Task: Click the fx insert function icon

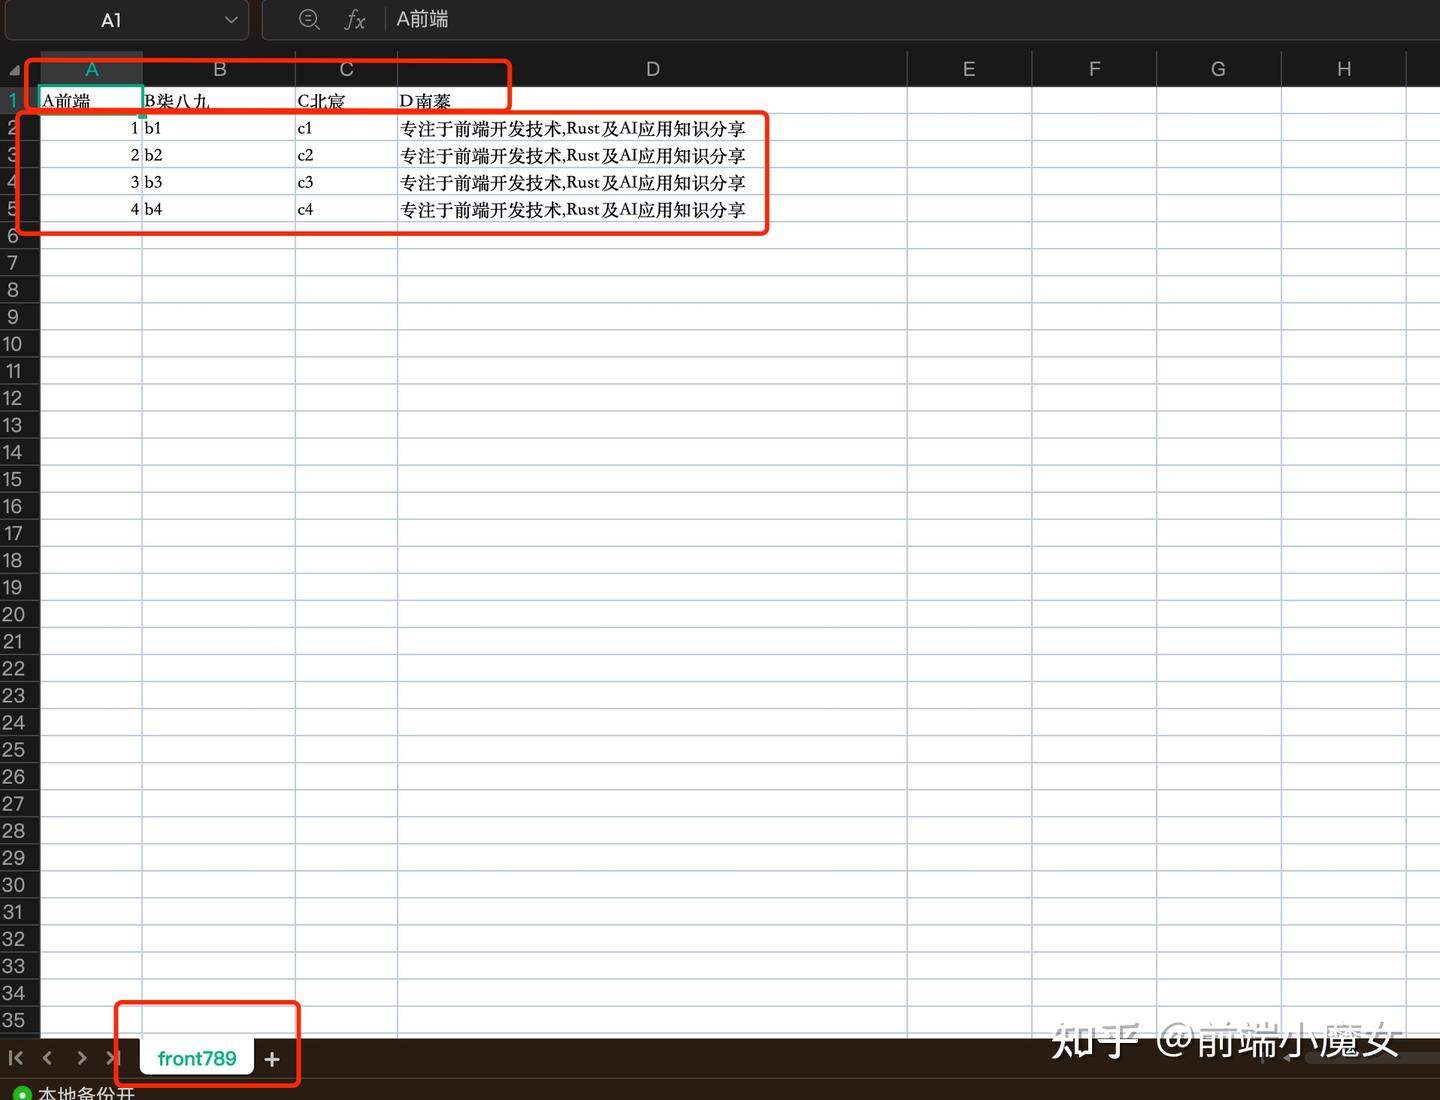Action: coord(355,19)
